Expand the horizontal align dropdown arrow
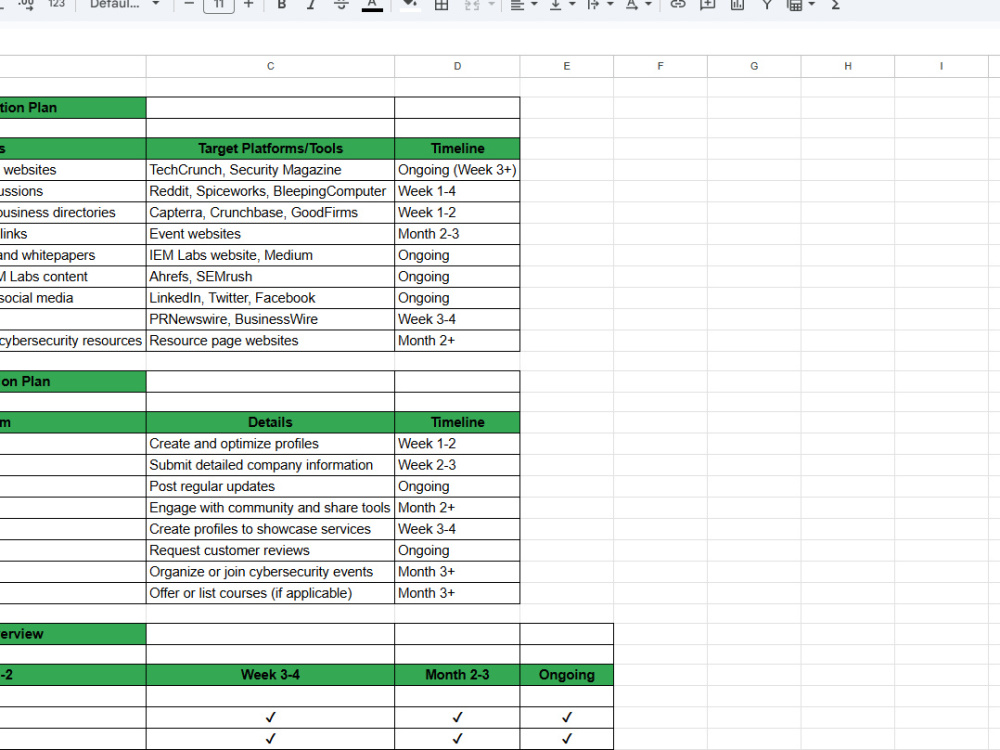The height and width of the screenshot is (750, 1000). 534,4
